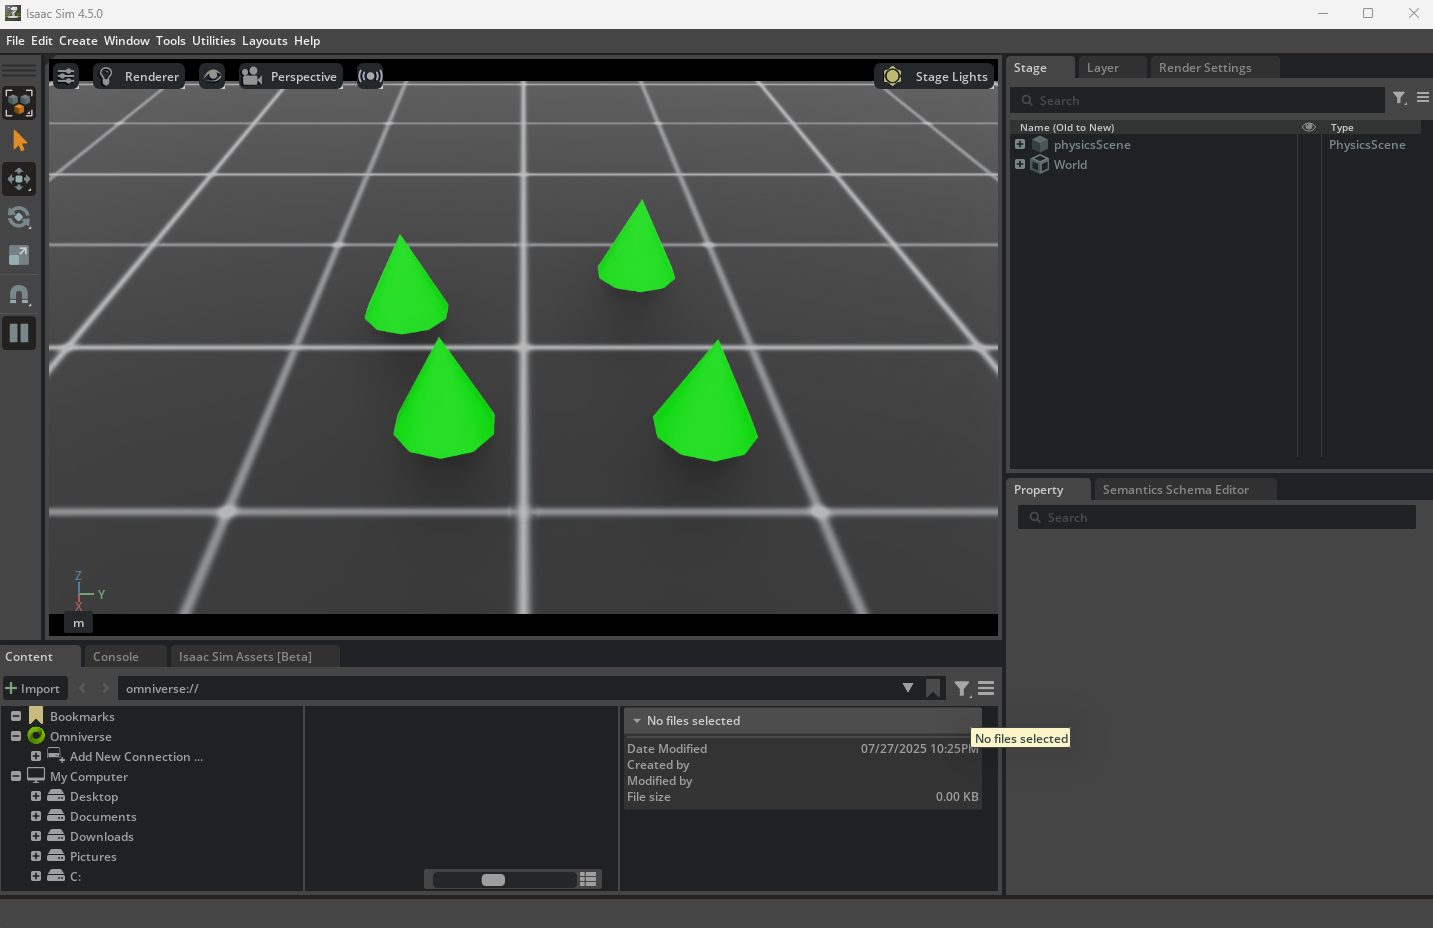The width and height of the screenshot is (1433, 928).
Task: Switch to the Render Settings tab
Action: pos(1205,68)
